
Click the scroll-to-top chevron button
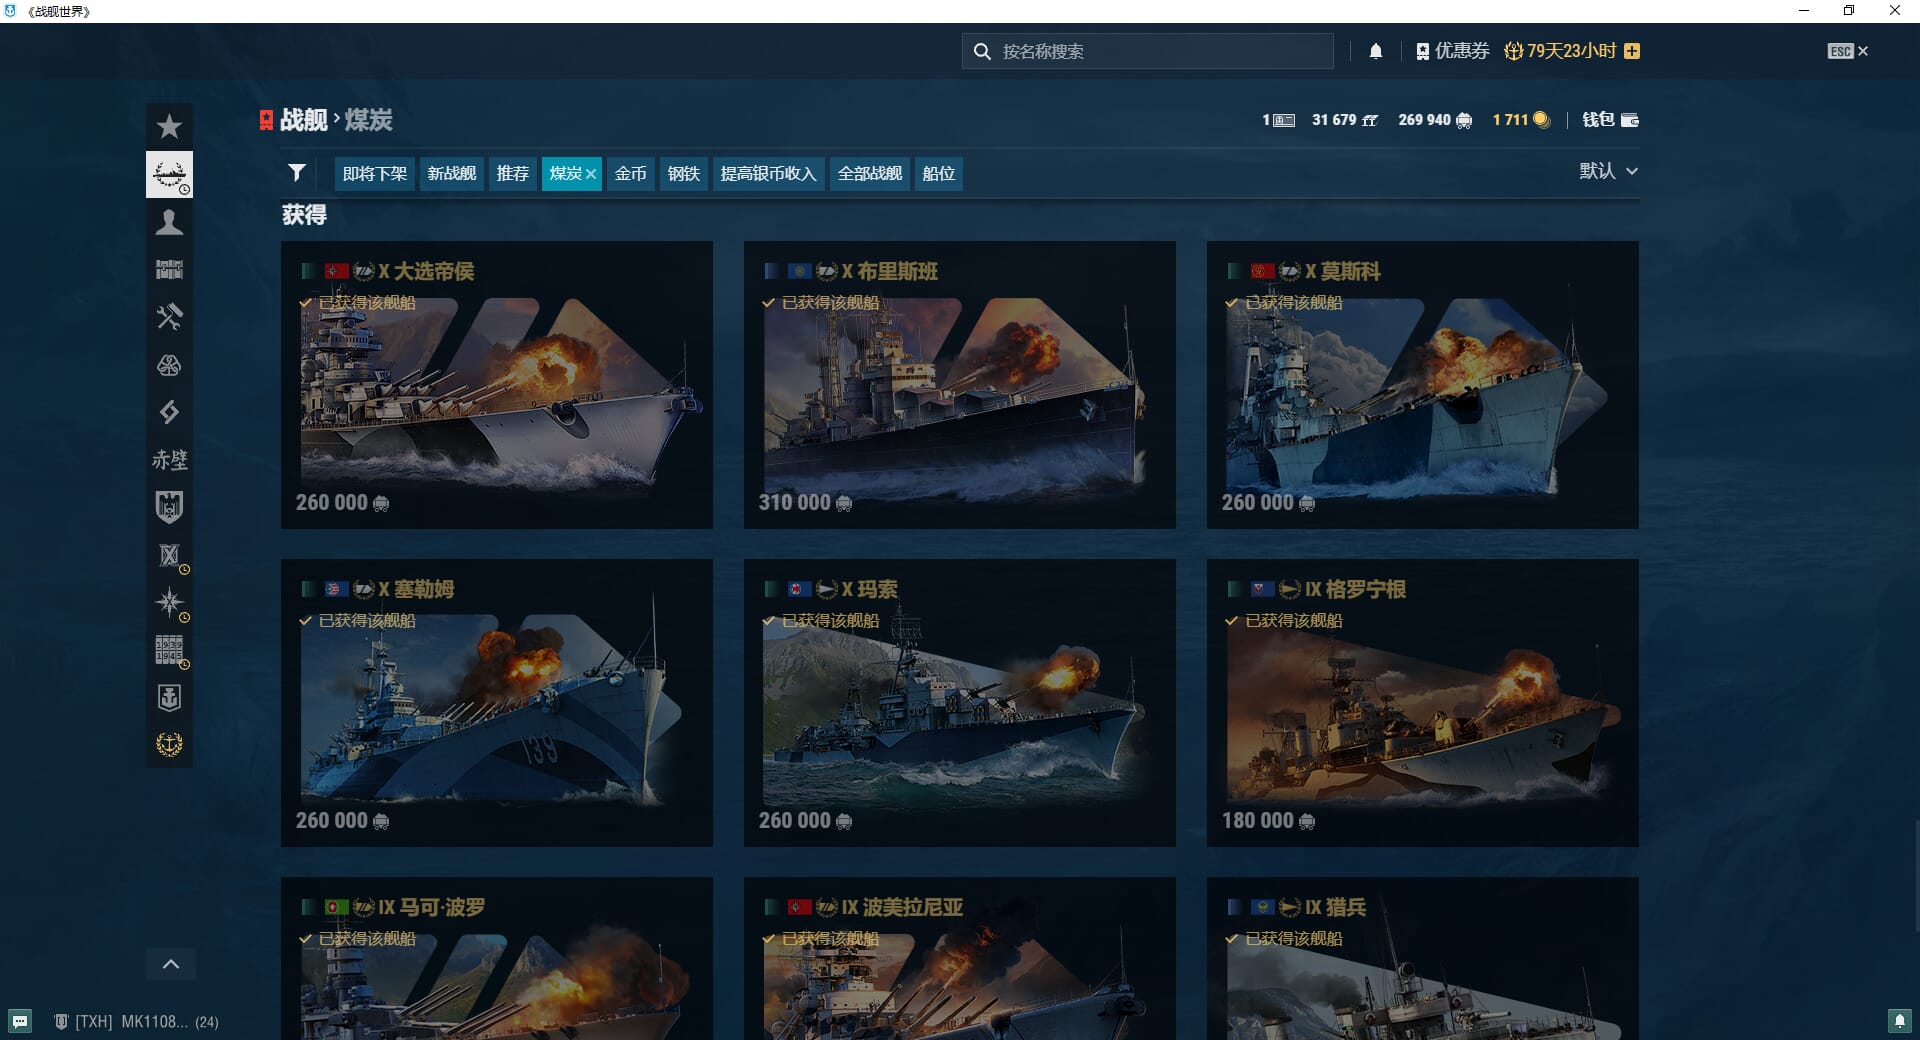[x=171, y=964]
